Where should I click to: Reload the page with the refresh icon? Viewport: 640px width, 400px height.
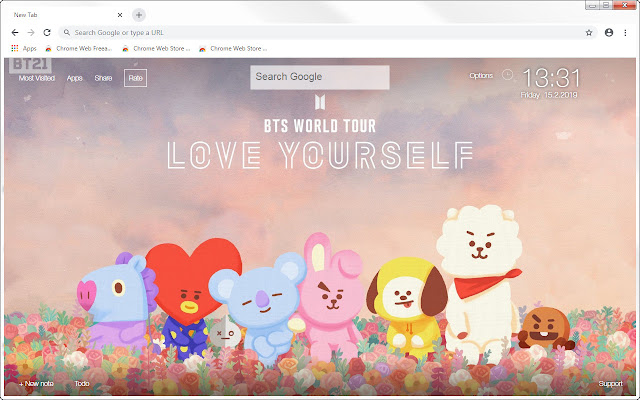tap(47, 33)
